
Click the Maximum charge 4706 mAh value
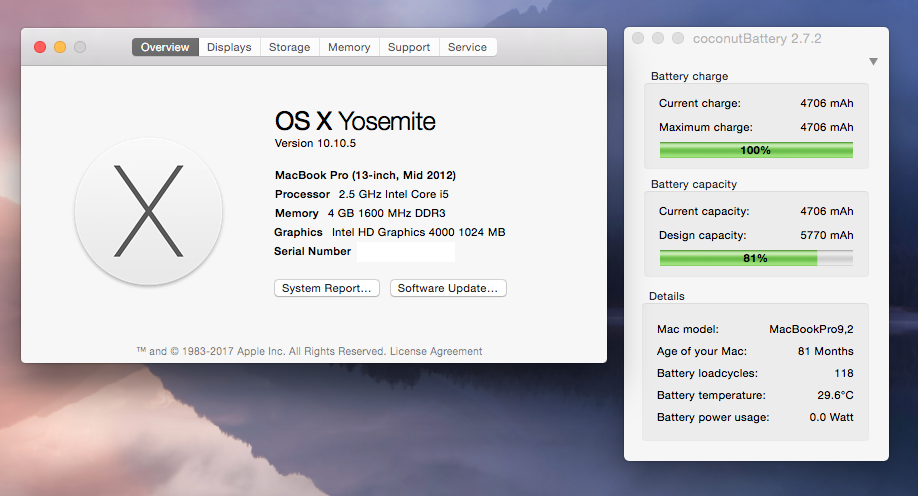pyautogui.click(x=827, y=127)
